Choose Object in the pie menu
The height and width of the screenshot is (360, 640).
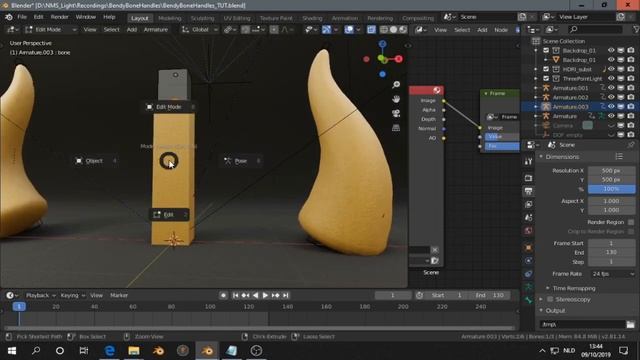[95, 161]
